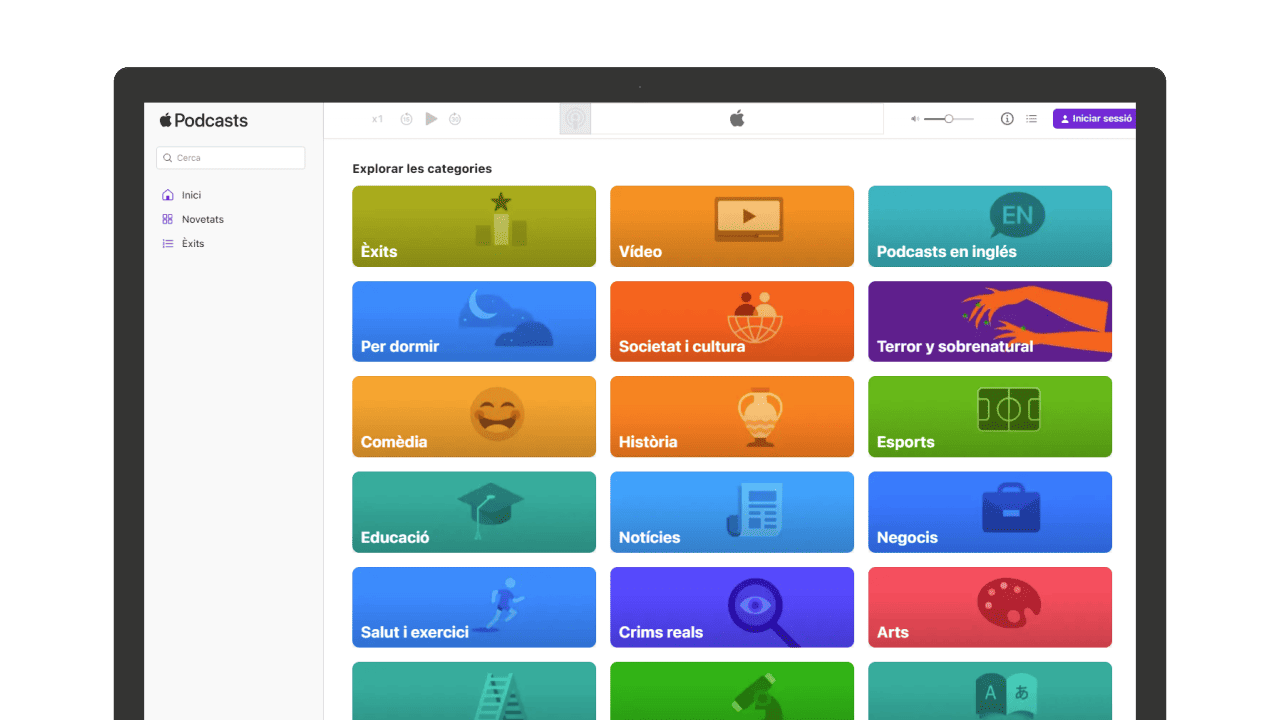Click the skip back 15 seconds icon
This screenshot has width=1280, height=720.
pos(406,119)
